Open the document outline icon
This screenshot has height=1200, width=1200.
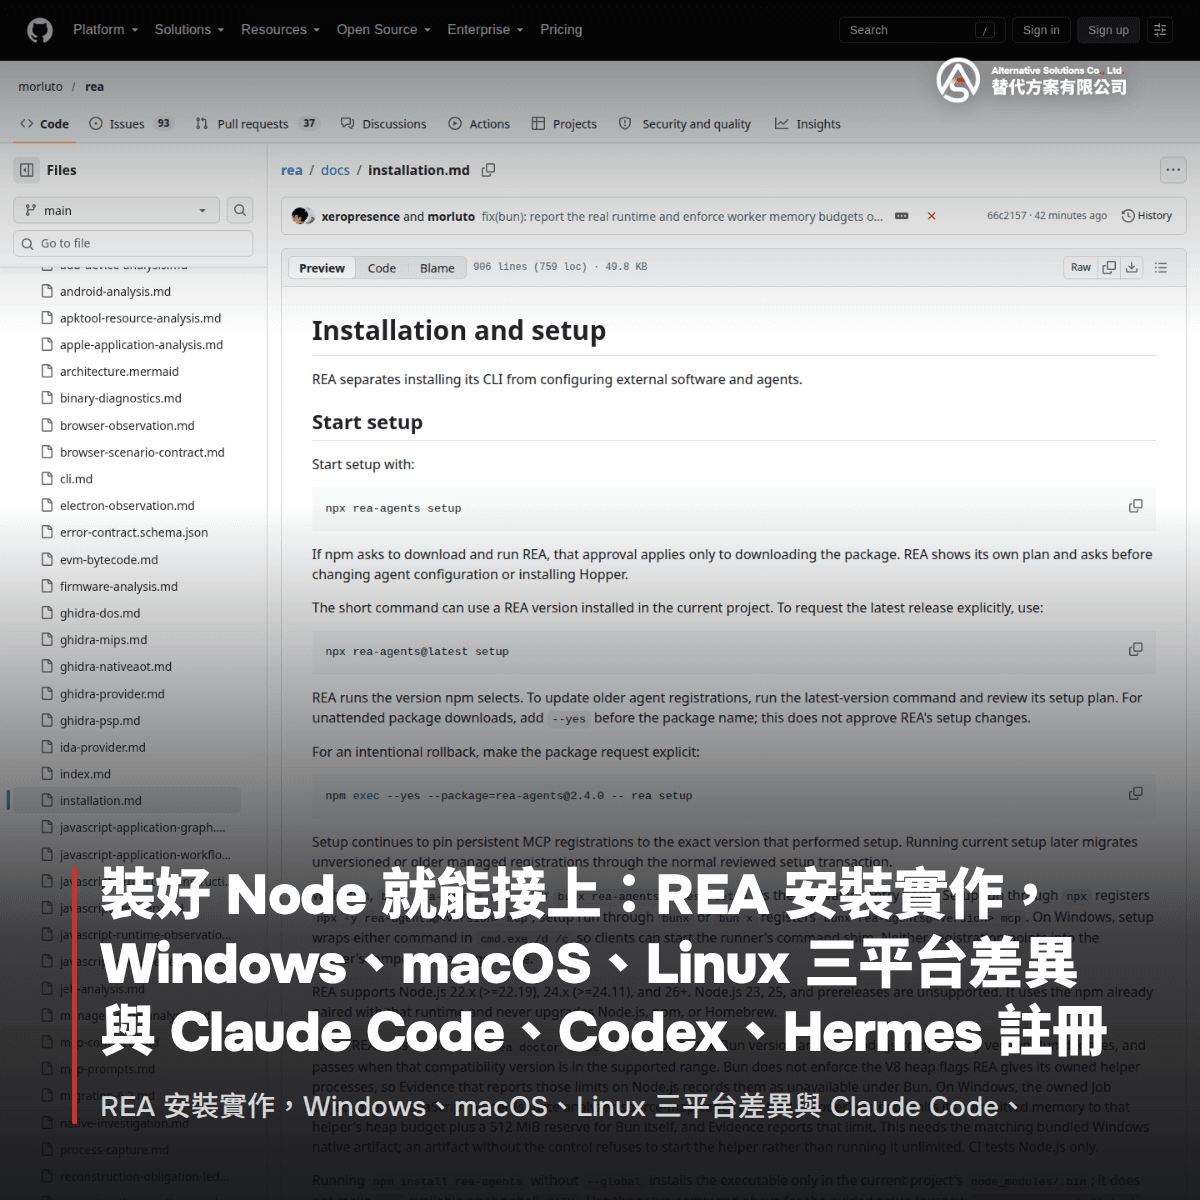coord(1161,267)
